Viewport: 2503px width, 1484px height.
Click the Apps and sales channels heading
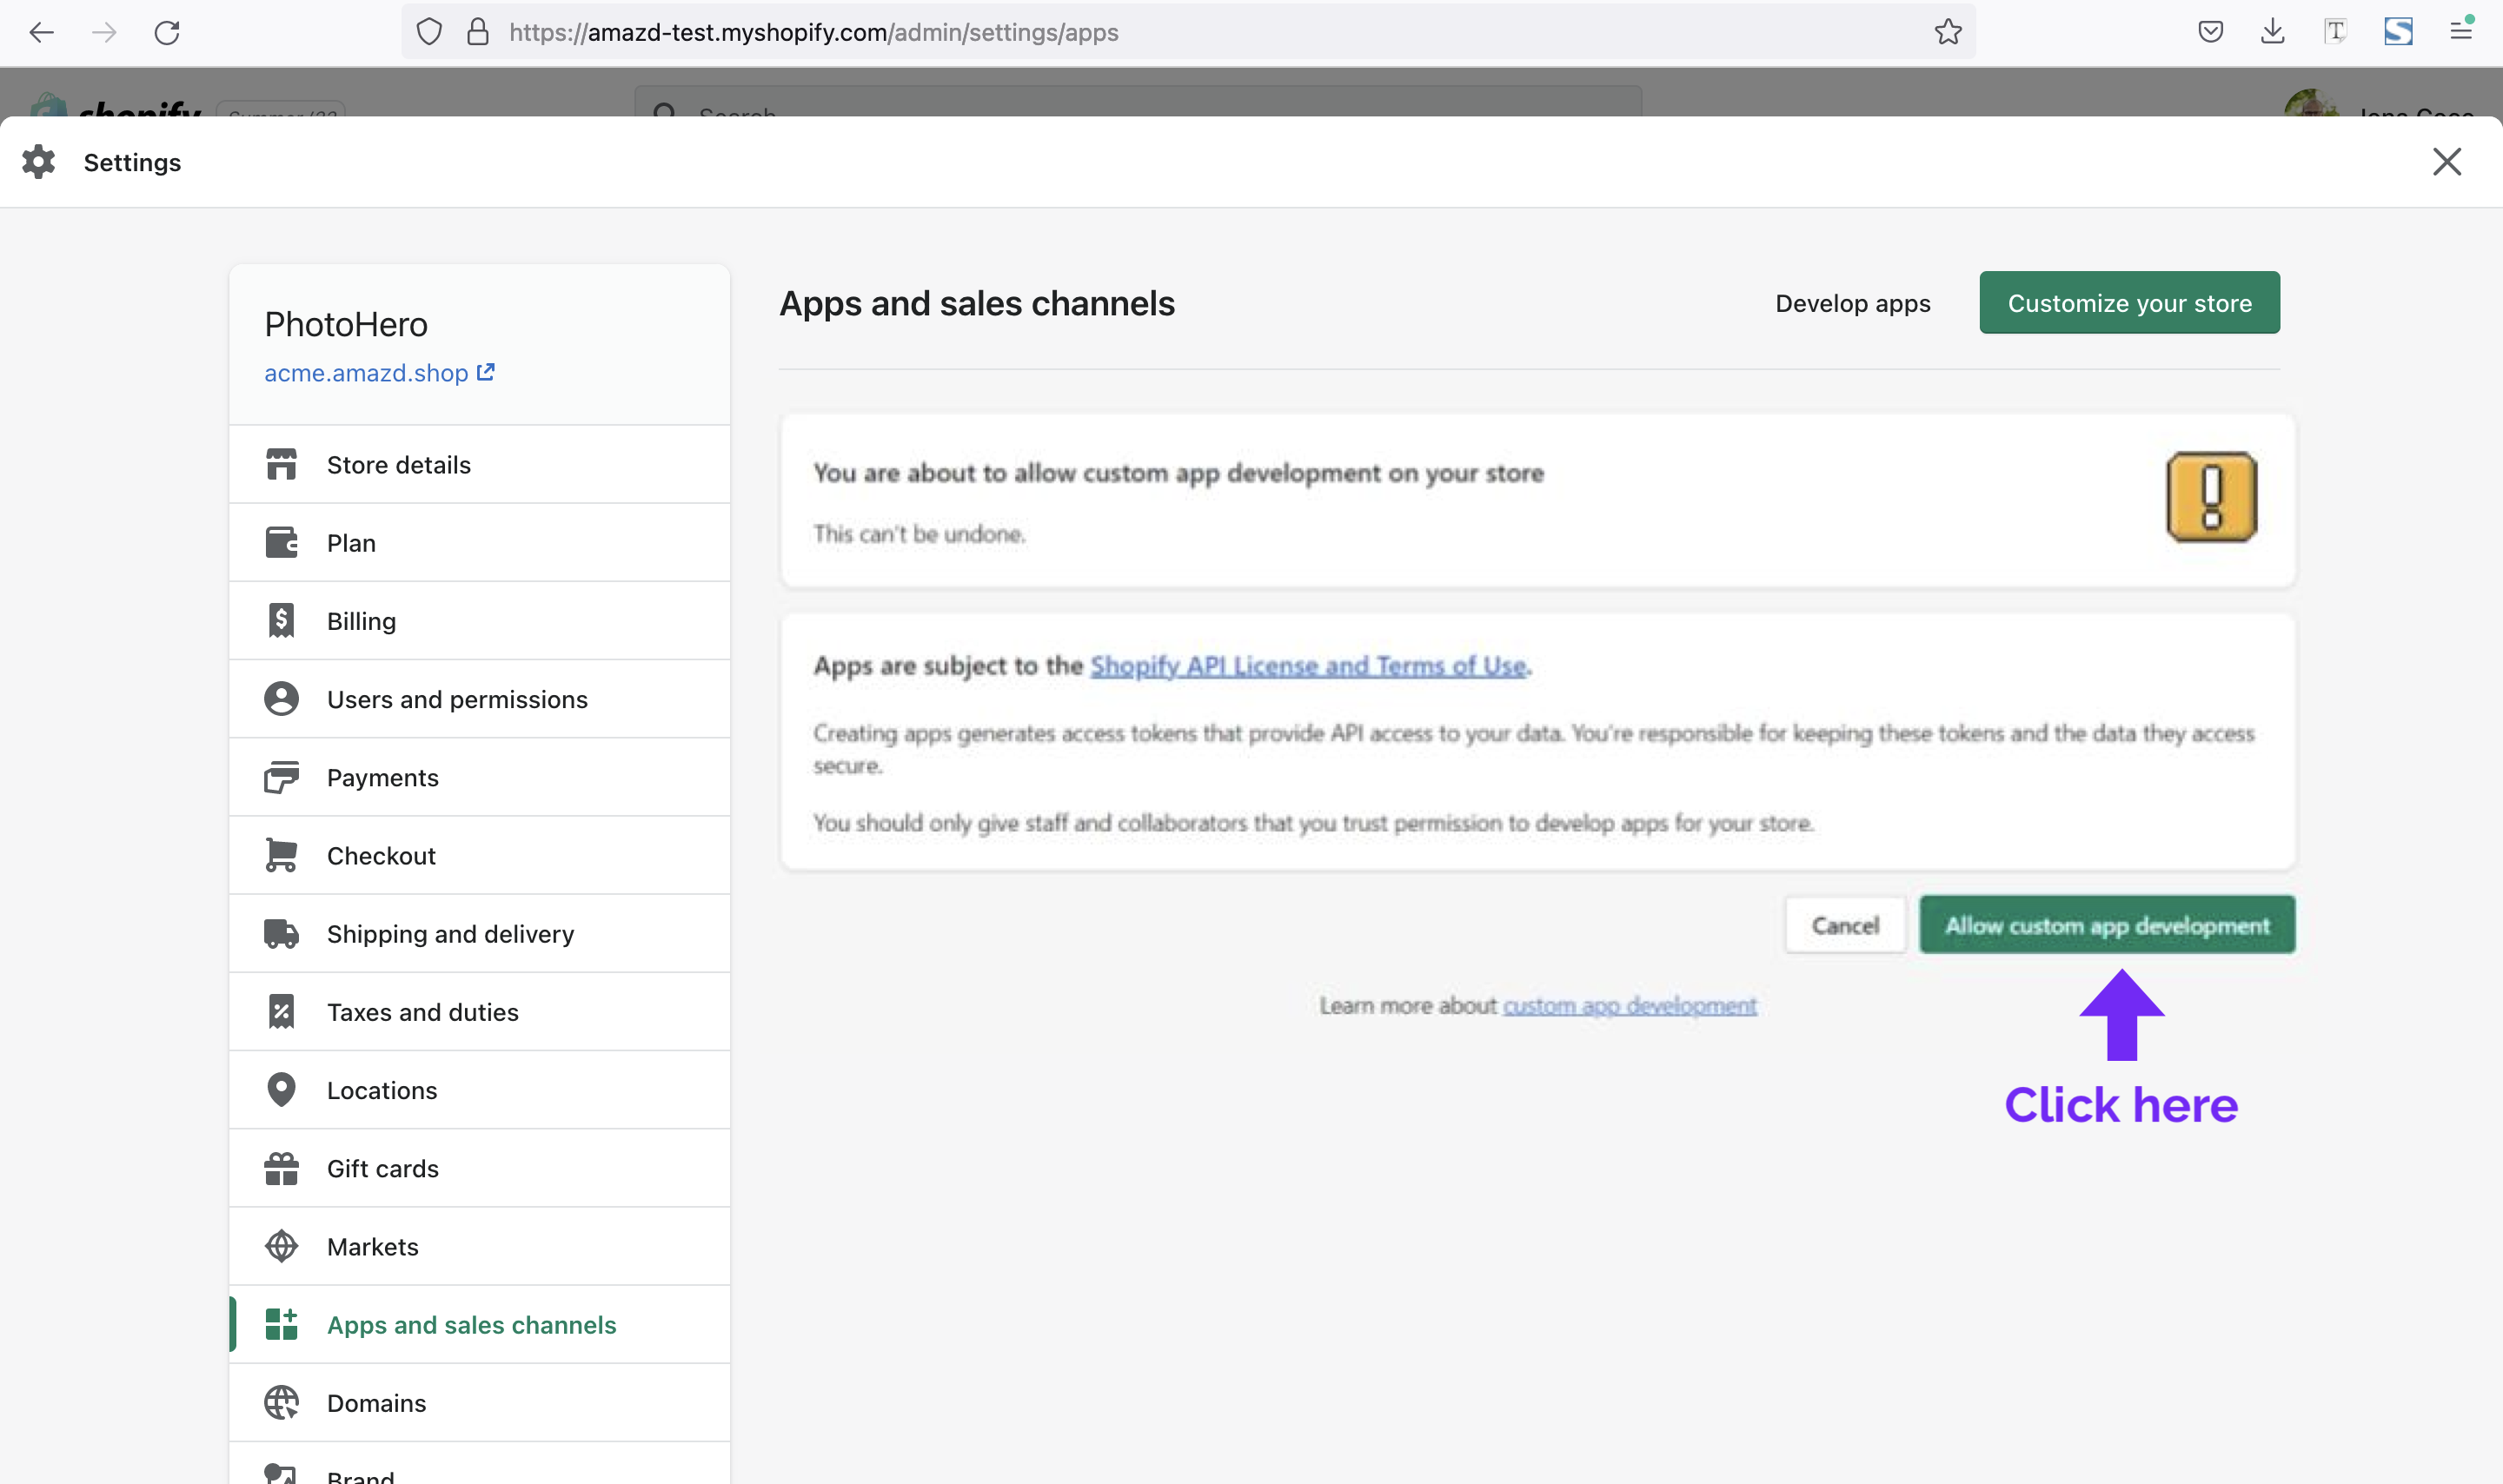tap(977, 303)
